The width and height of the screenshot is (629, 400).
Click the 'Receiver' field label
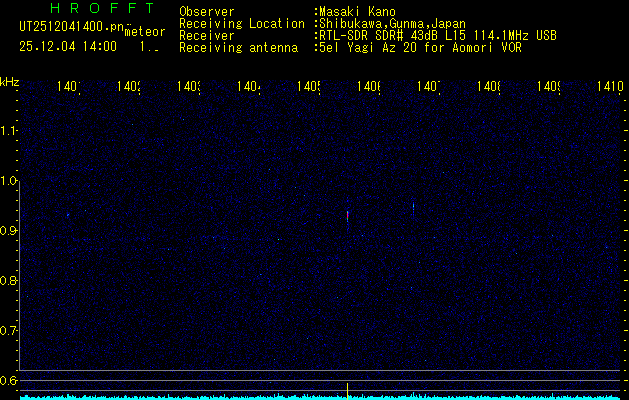point(207,36)
